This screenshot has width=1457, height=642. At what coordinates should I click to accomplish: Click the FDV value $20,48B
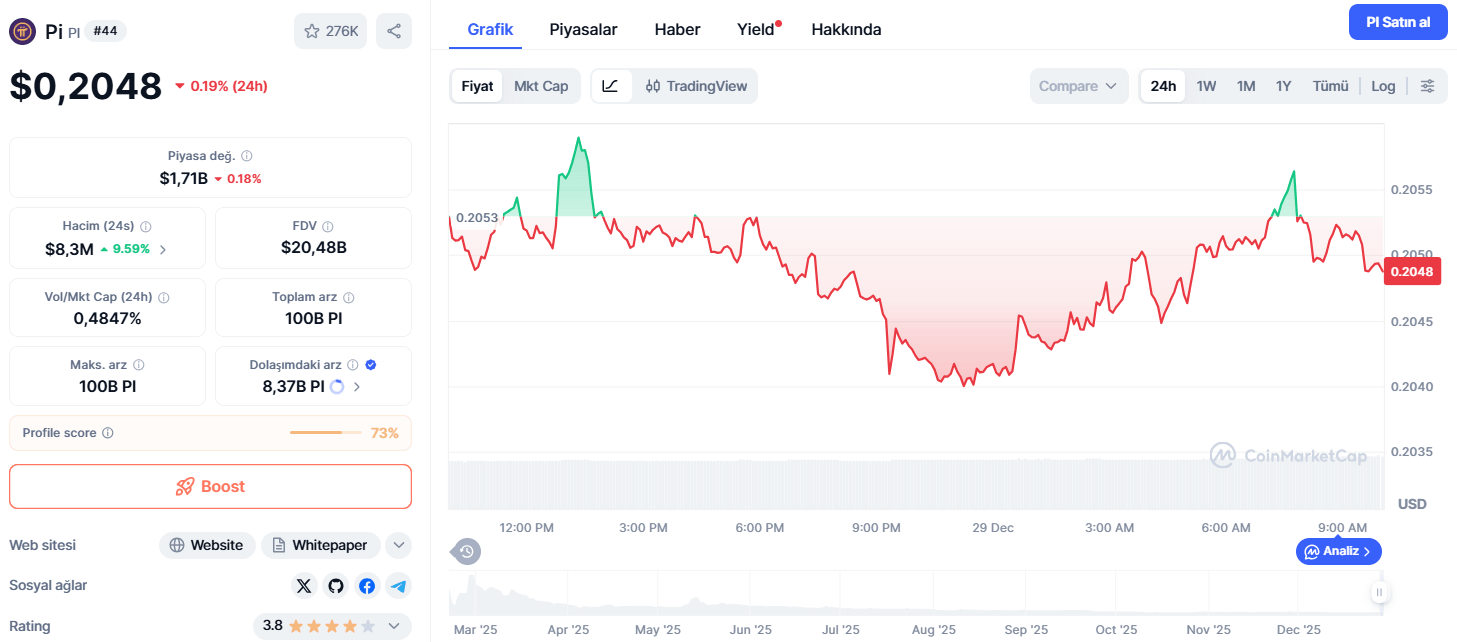(313, 247)
